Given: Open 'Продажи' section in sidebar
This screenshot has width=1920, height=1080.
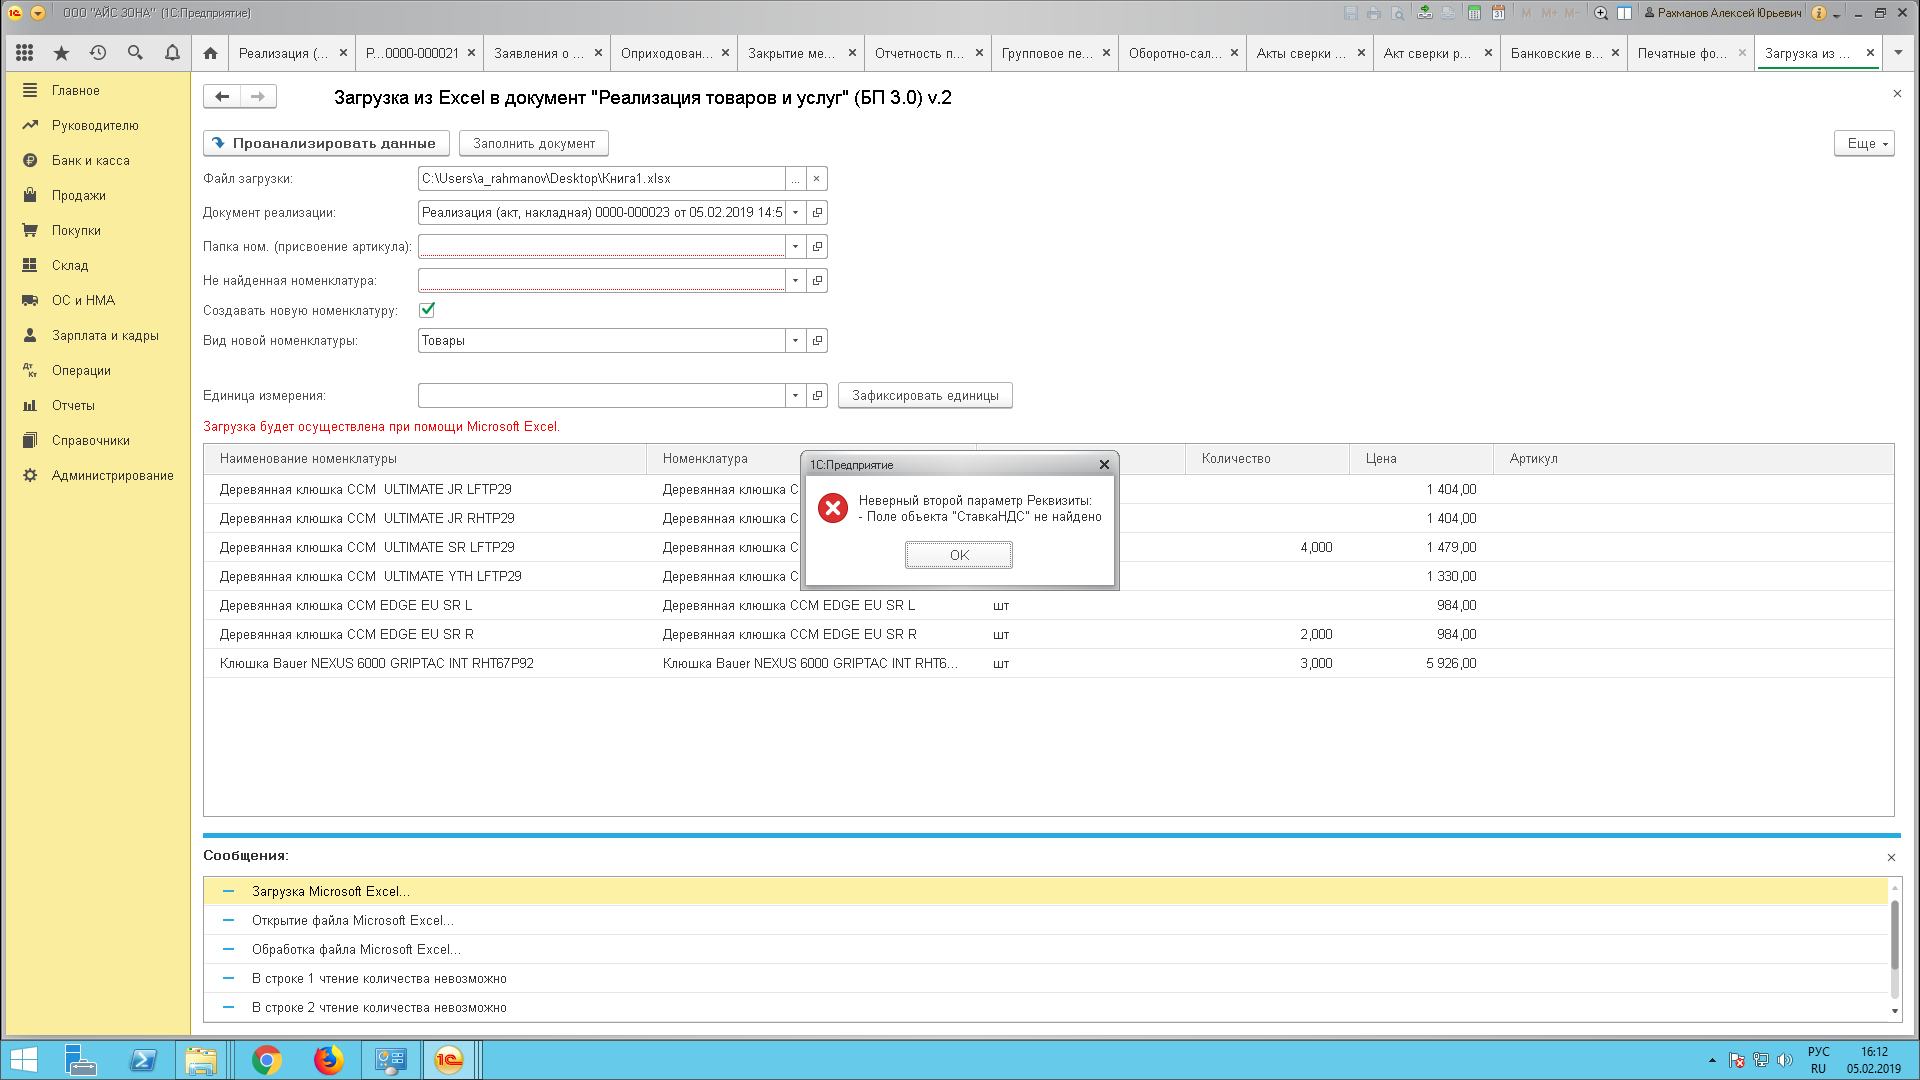Looking at the screenshot, I should click(x=78, y=195).
